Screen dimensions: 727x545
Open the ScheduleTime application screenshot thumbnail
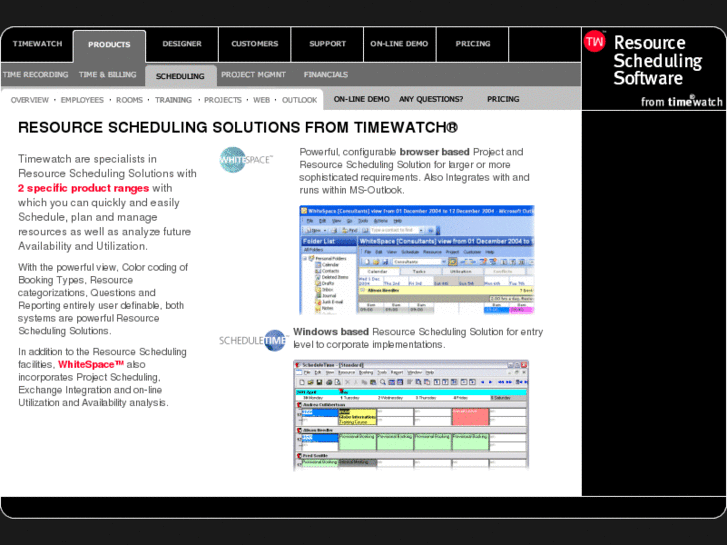click(411, 415)
